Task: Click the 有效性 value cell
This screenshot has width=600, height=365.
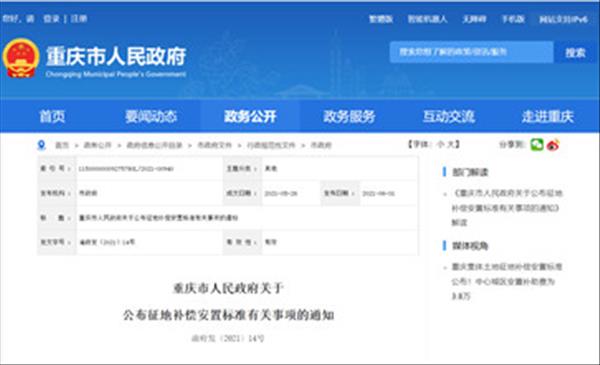Action: [x=340, y=242]
